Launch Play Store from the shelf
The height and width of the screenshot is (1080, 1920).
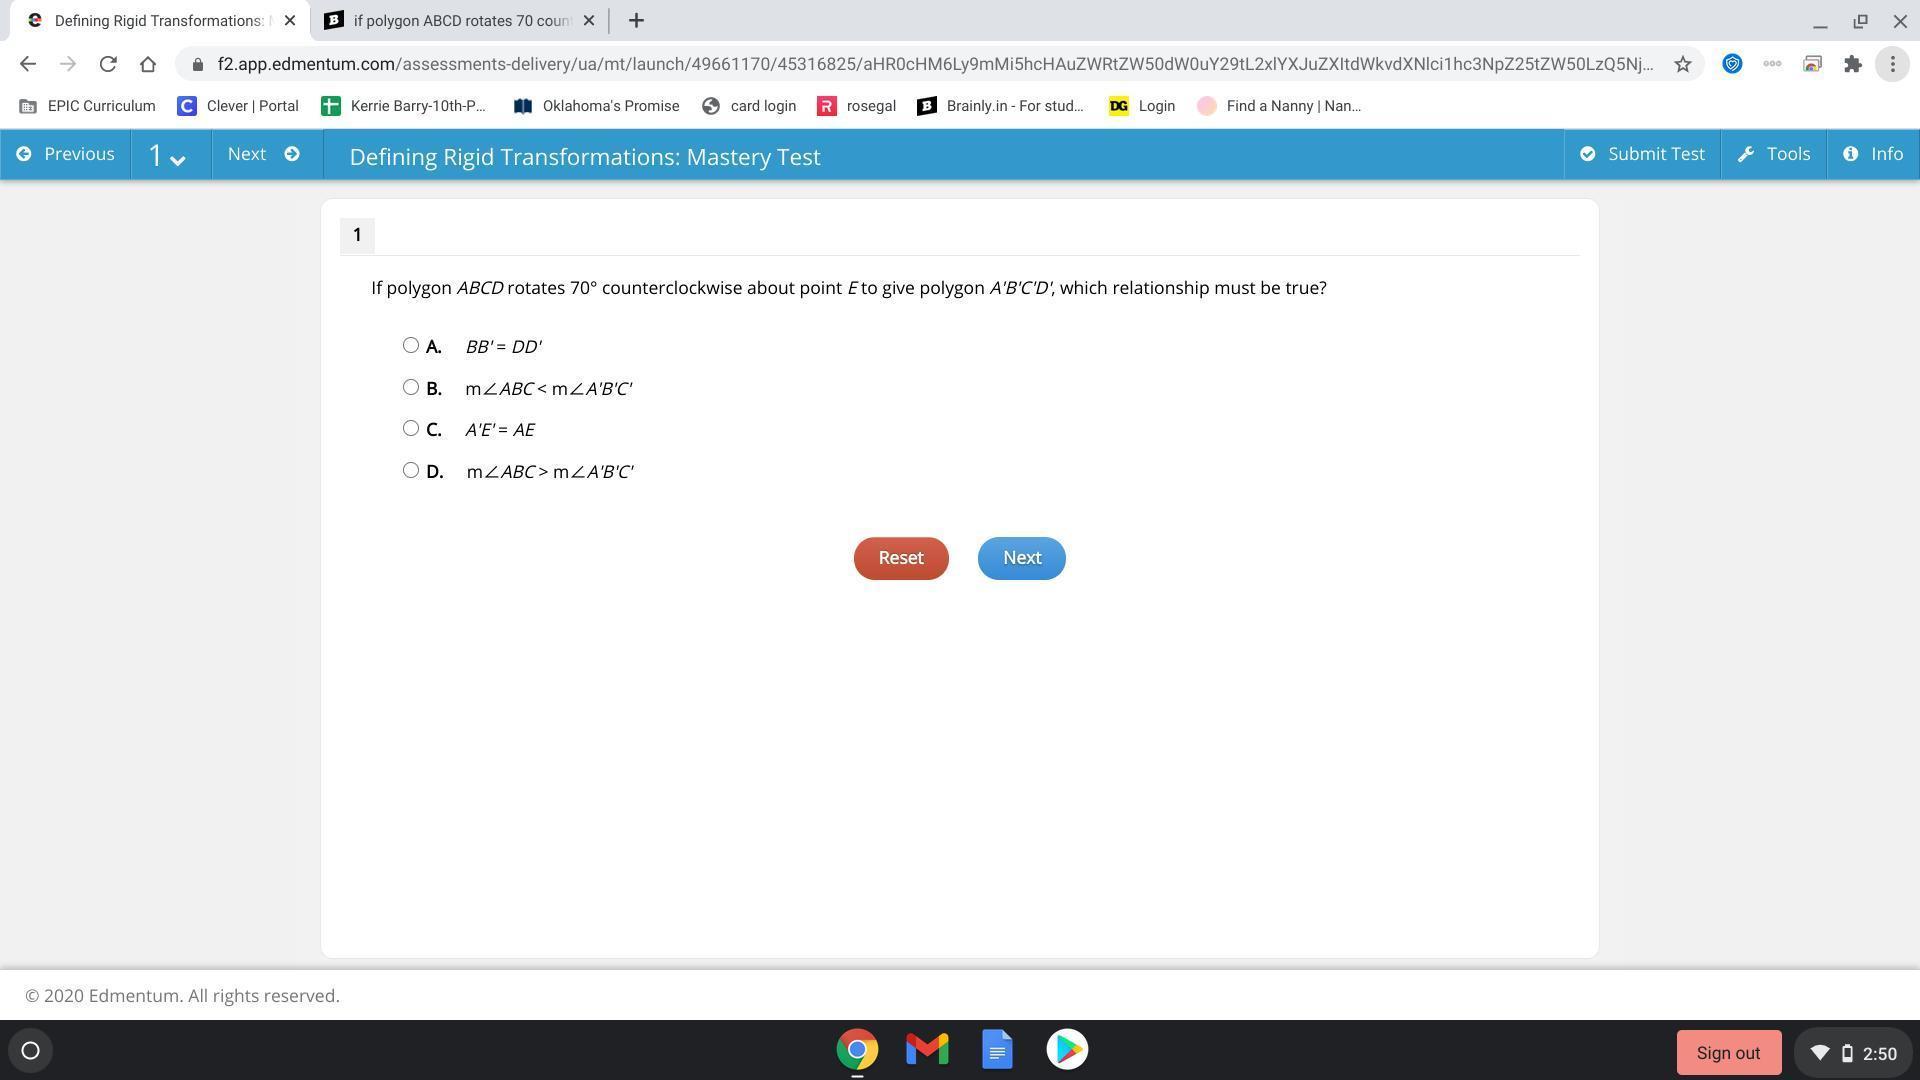tap(1067, 1049)
